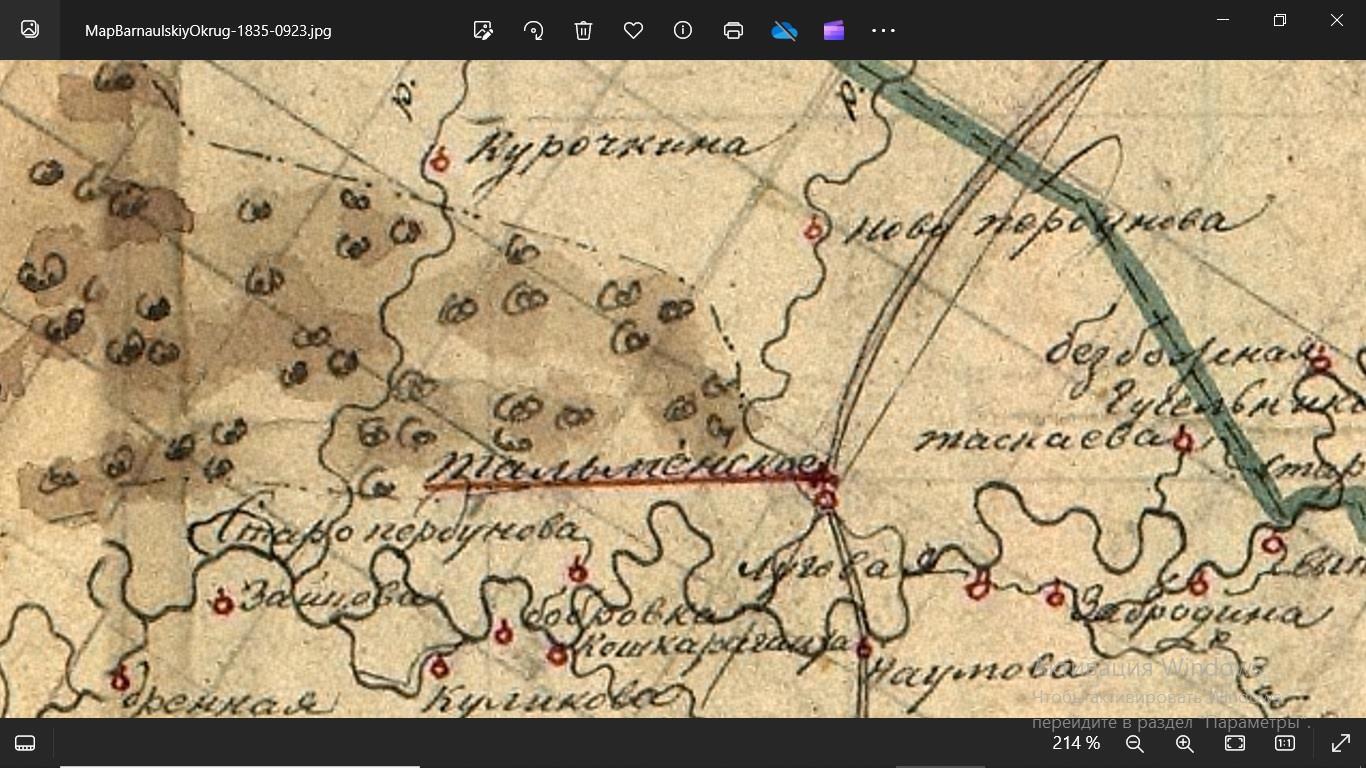Fit the image to window
The height and width of the screenshot is (768, 1366).
[x=1235, y=743]
